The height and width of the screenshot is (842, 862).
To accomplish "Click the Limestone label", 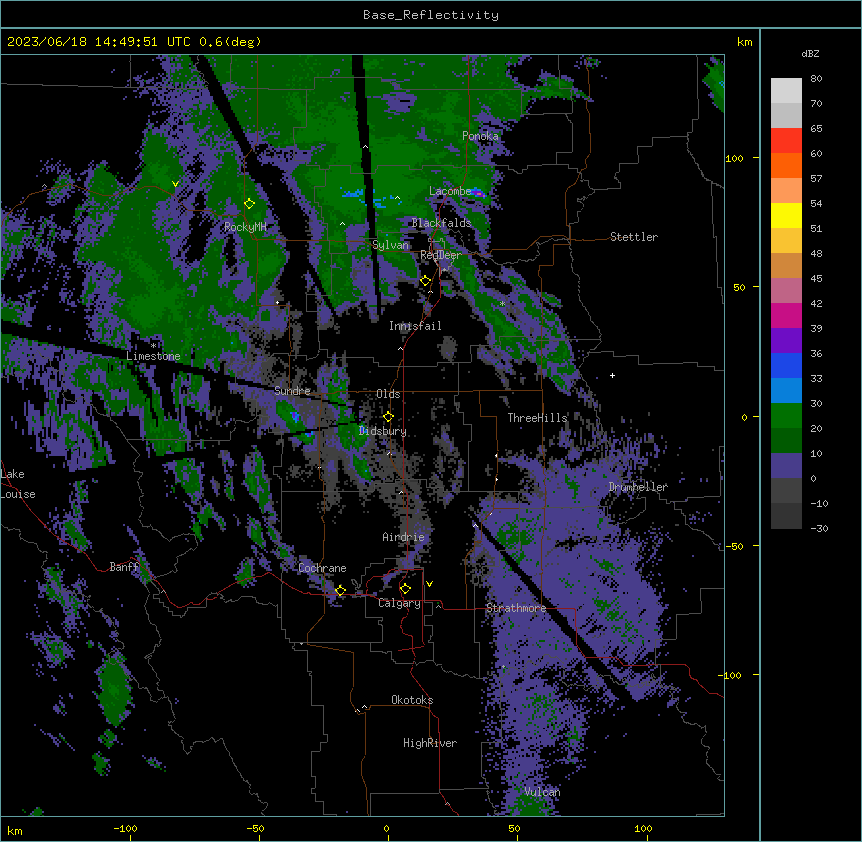I will pyautogui.click(x=153, y=356).
